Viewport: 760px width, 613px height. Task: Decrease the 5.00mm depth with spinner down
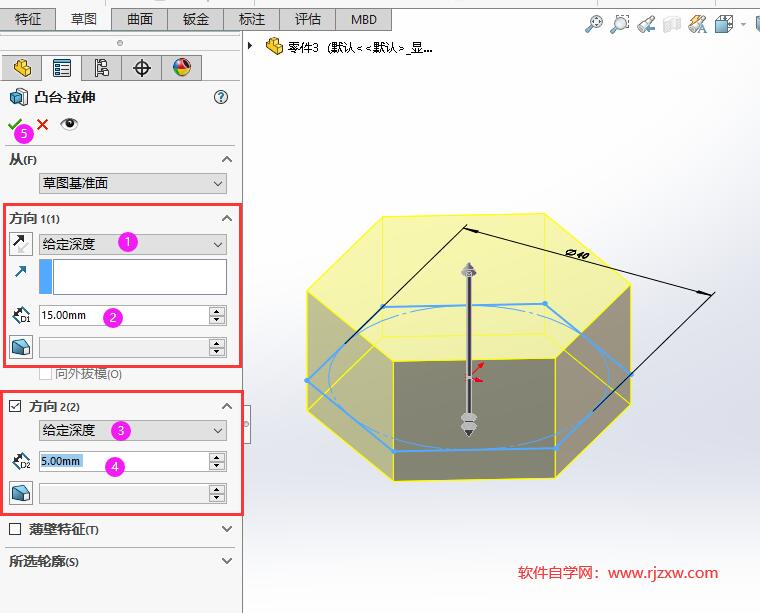tap(217, 466)
